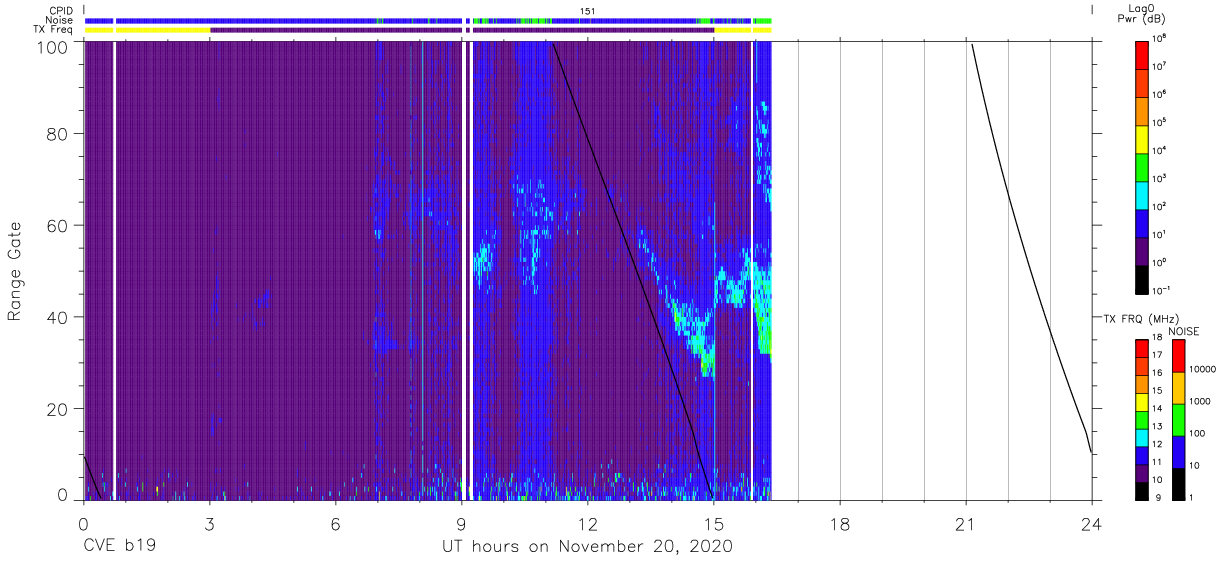Viewport: 1228px width, 567px height.
Task: Select the purple segment of TX FRQ colorbar
Action: pyautogui.click(x=1142, y=473)
